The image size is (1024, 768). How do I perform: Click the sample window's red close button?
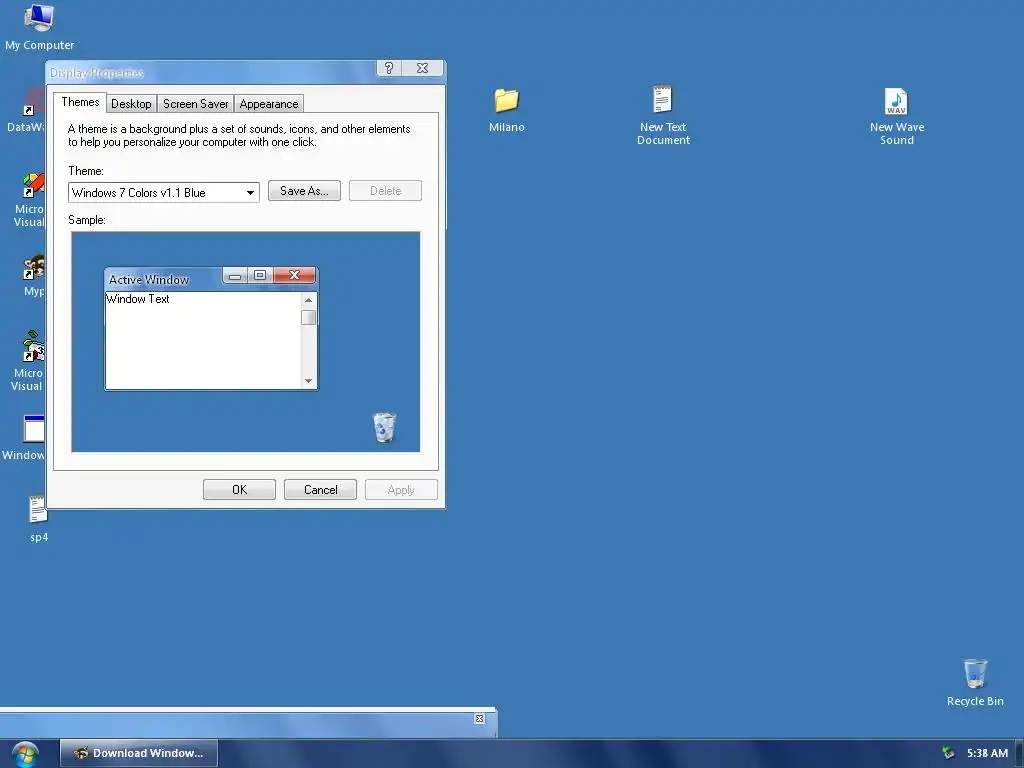(295, 275)
